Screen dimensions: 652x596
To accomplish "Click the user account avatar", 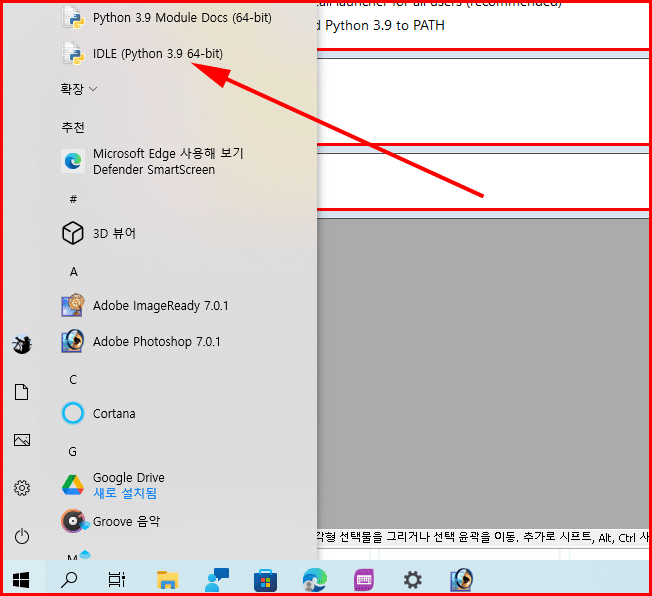I will (x=22, y=344).
